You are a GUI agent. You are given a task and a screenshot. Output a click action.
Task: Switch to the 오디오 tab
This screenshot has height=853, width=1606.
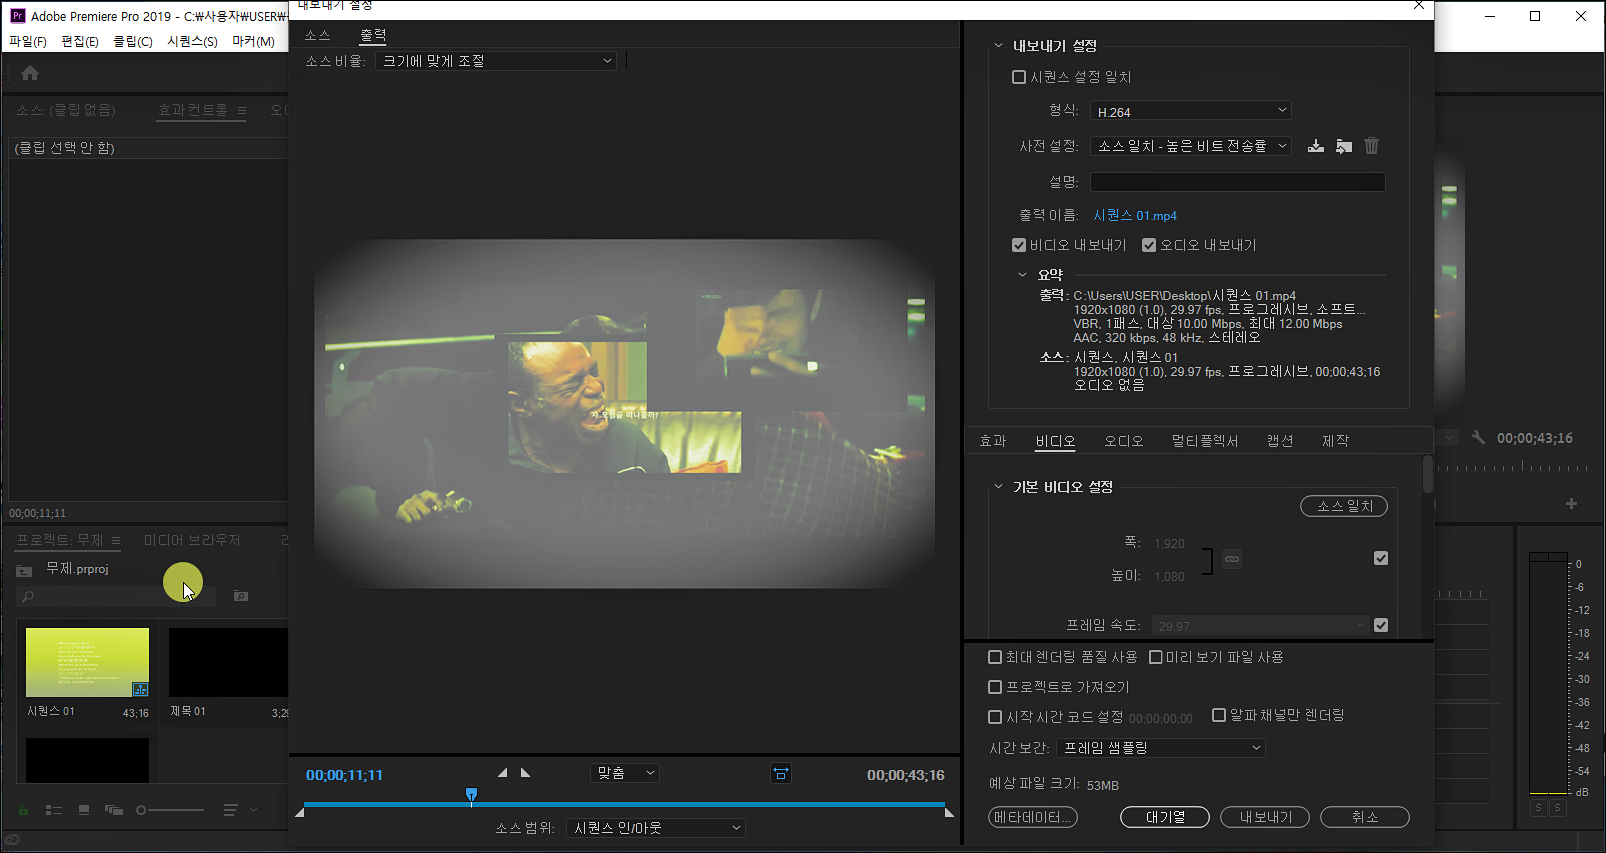(x=1124, y=441)
